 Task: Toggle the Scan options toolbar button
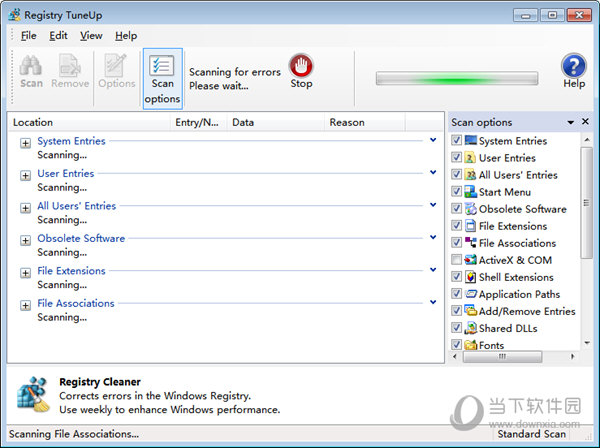pyautogui.click(x=162, y=79)
